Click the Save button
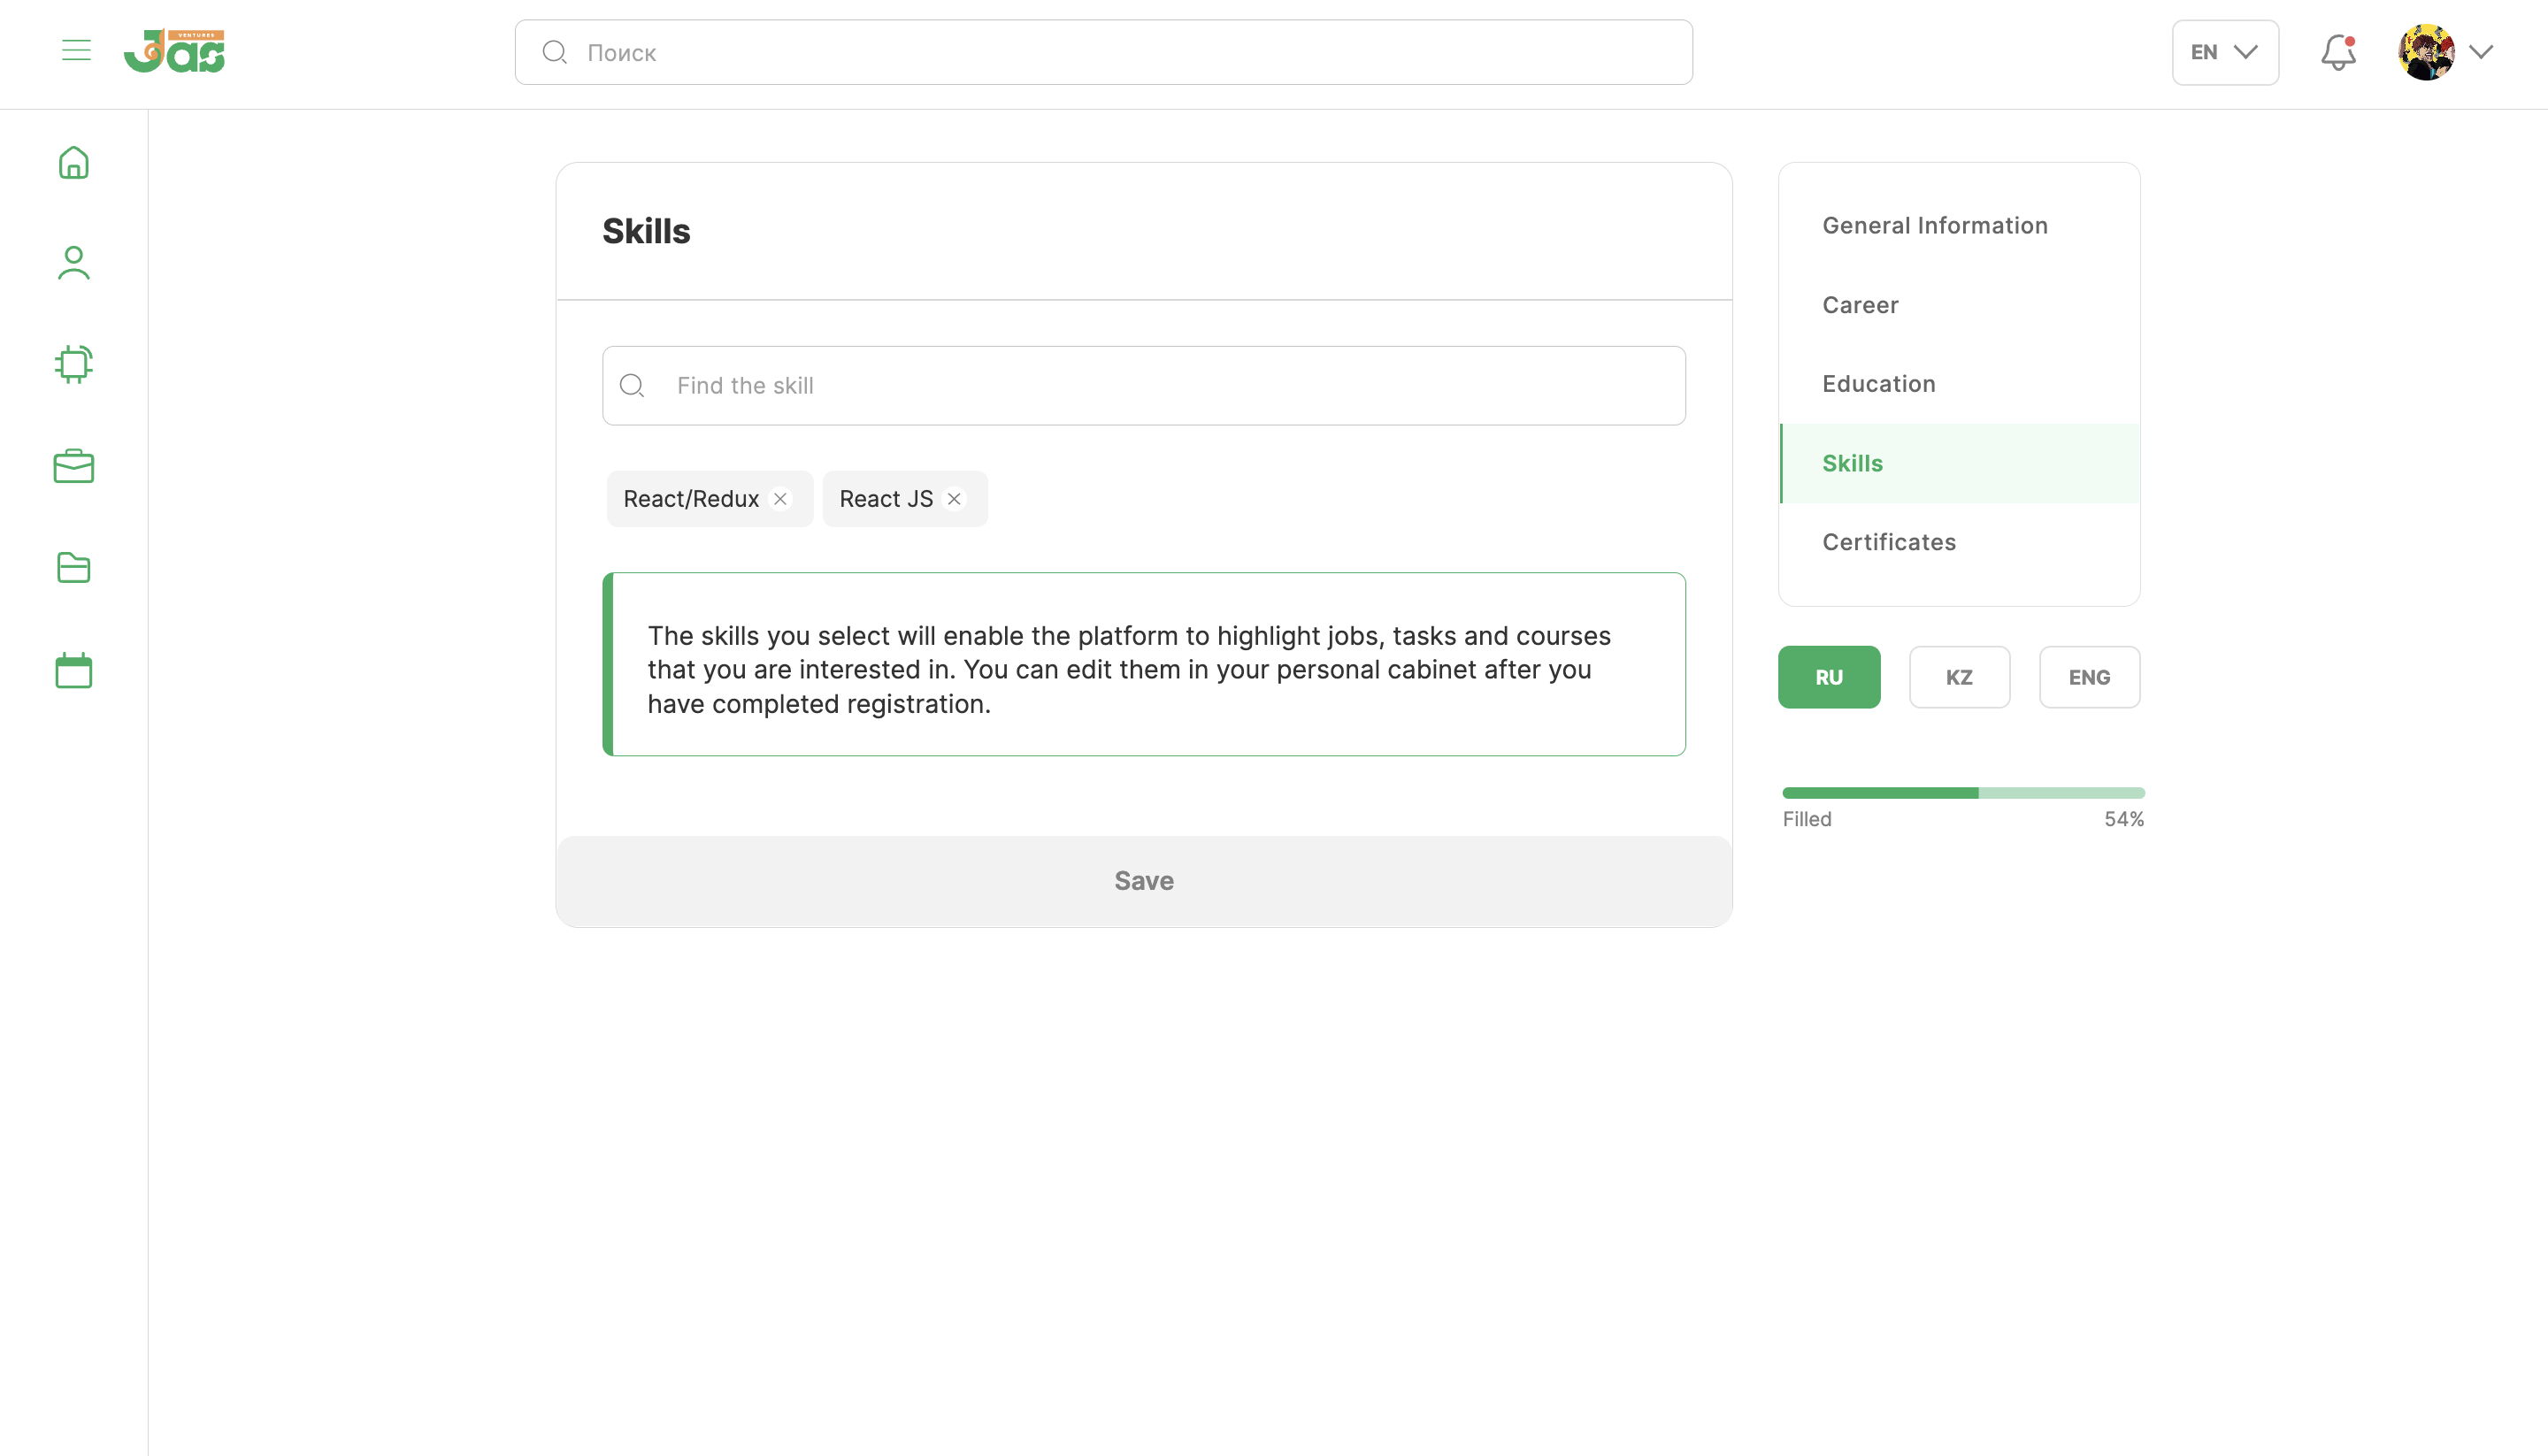 coord(1143,880)
